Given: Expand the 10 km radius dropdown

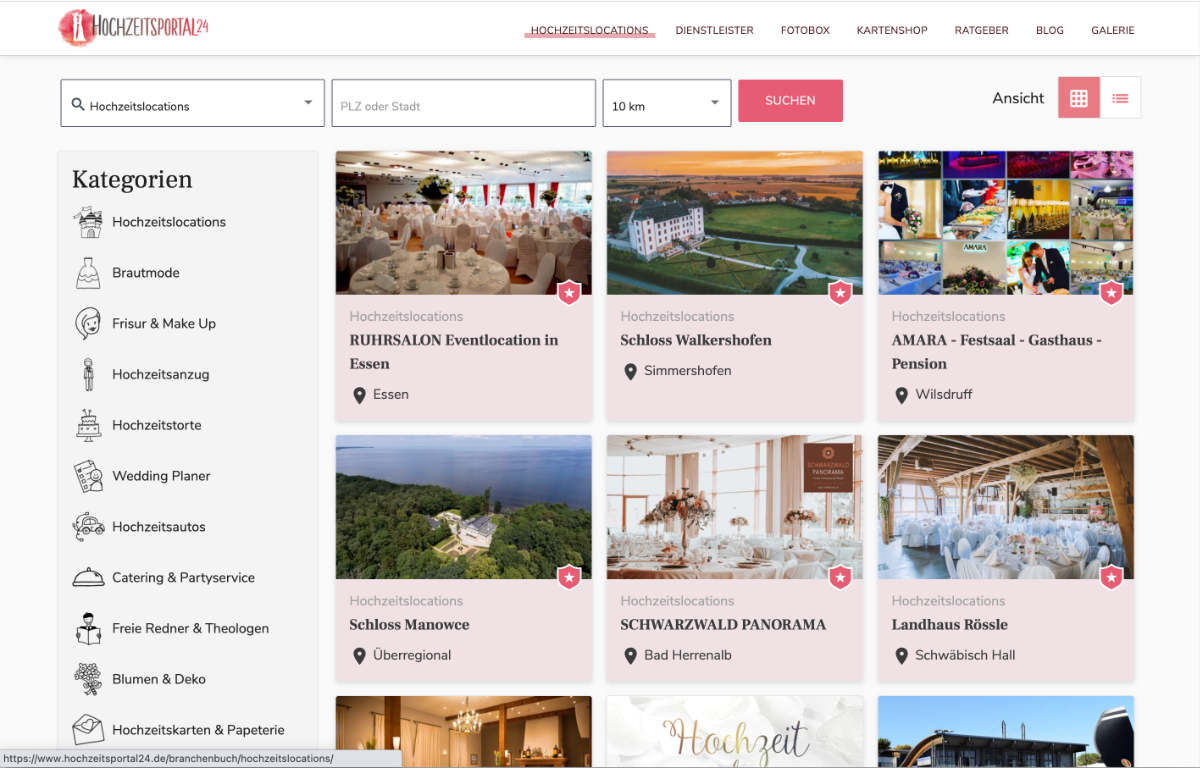Looking at the screenshot, I should click(666, 104).
